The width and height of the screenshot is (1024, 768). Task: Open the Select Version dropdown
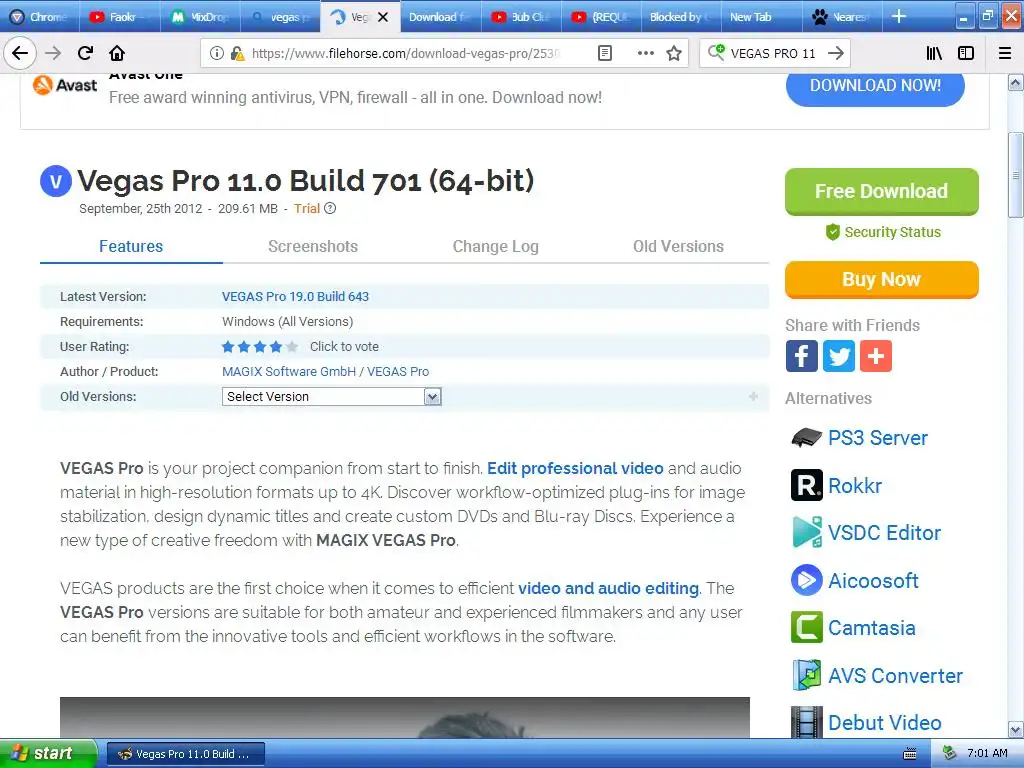[332, 396]
